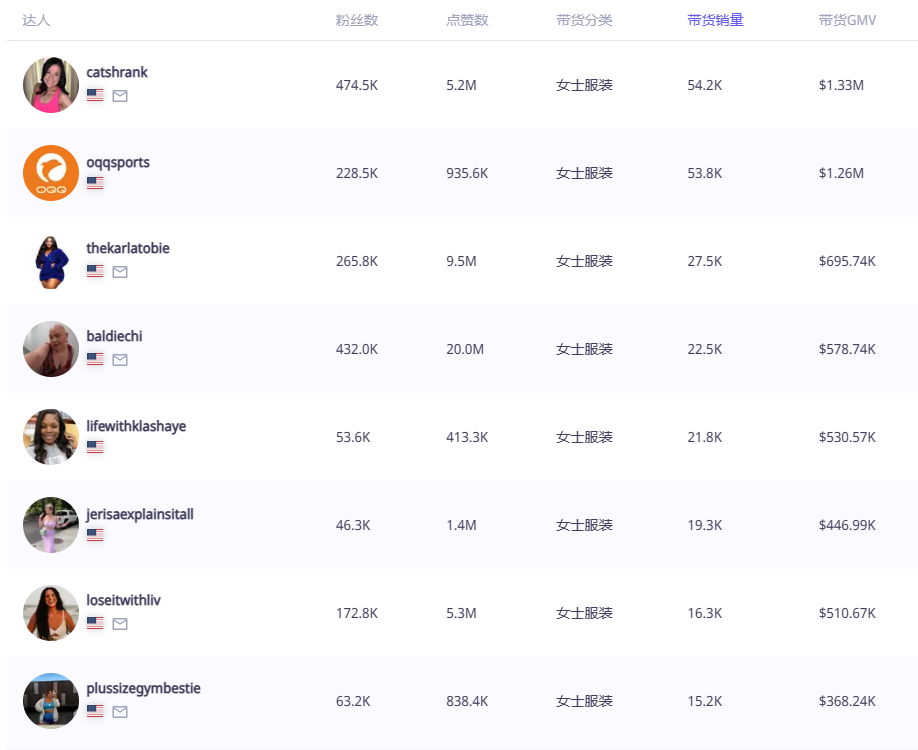Screen dimensions: 918x750
Task: Open the lifewithklashaye username link
Action: point(136,426)
